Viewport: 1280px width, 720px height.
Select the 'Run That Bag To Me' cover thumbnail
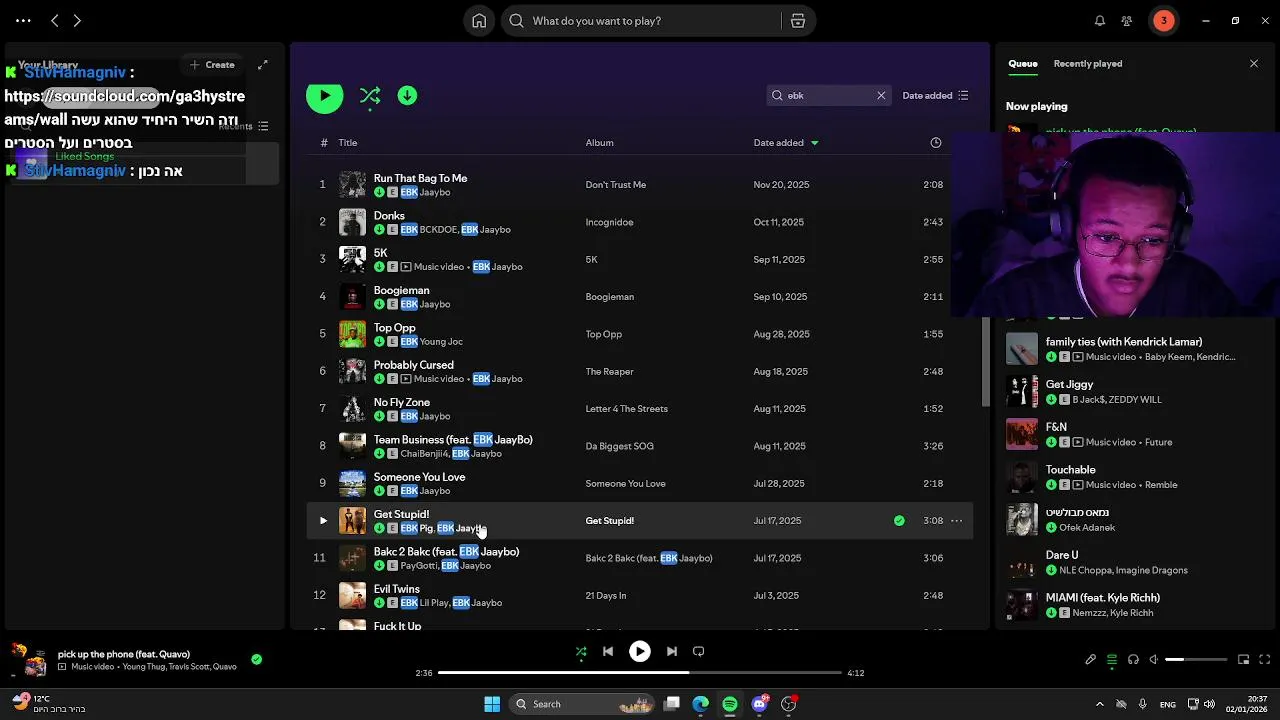click(x=352, y=184)
